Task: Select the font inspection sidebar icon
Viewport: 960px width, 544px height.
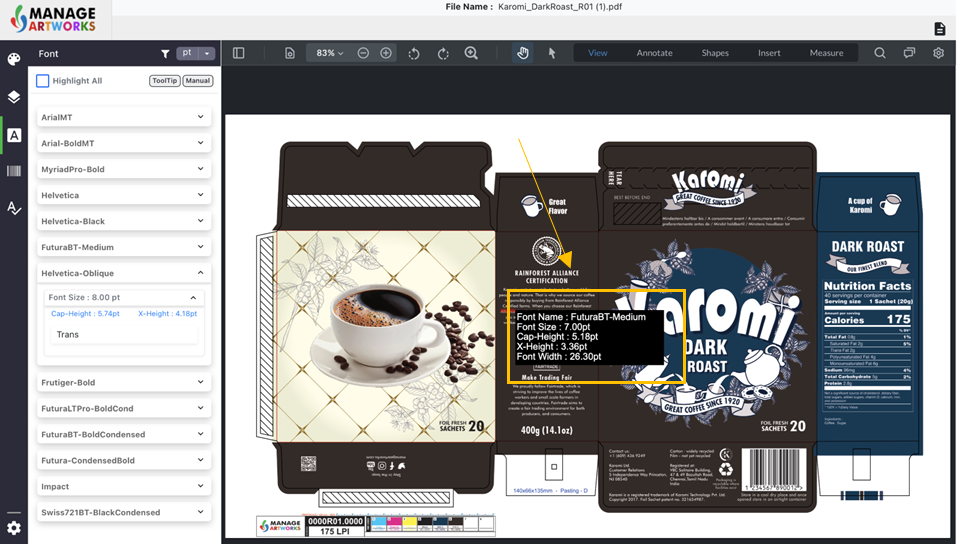Action: (x=13, y=135)
